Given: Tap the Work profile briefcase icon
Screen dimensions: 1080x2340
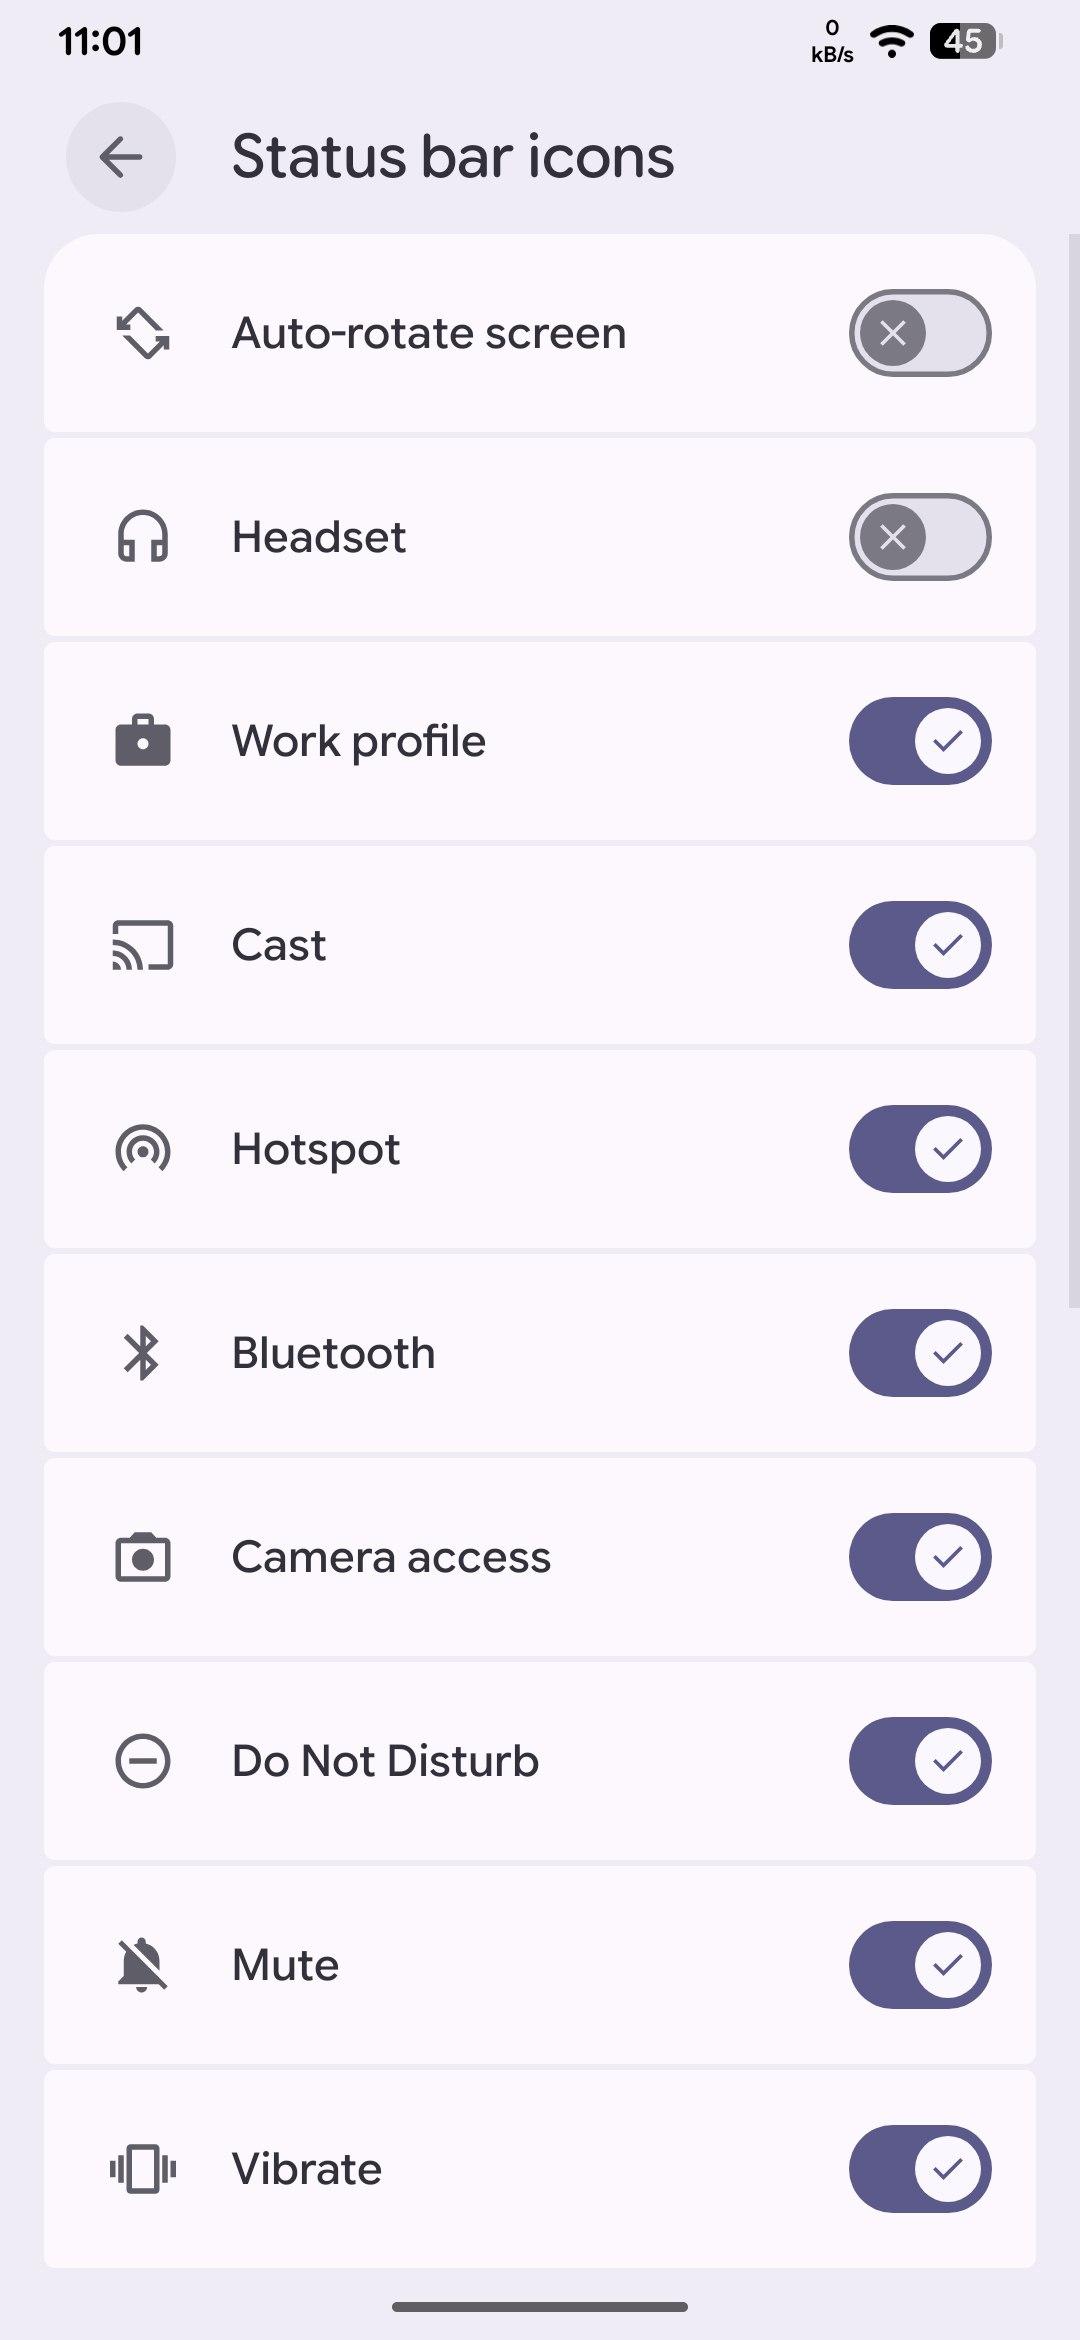Looking at the screenshot, I should (143, 741).
